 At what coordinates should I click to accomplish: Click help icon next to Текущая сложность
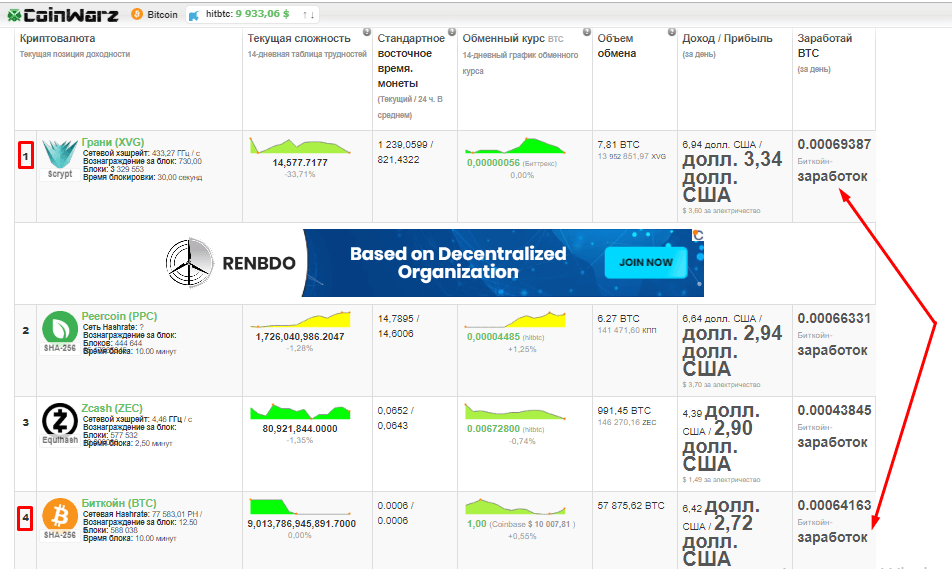(367, 32)
